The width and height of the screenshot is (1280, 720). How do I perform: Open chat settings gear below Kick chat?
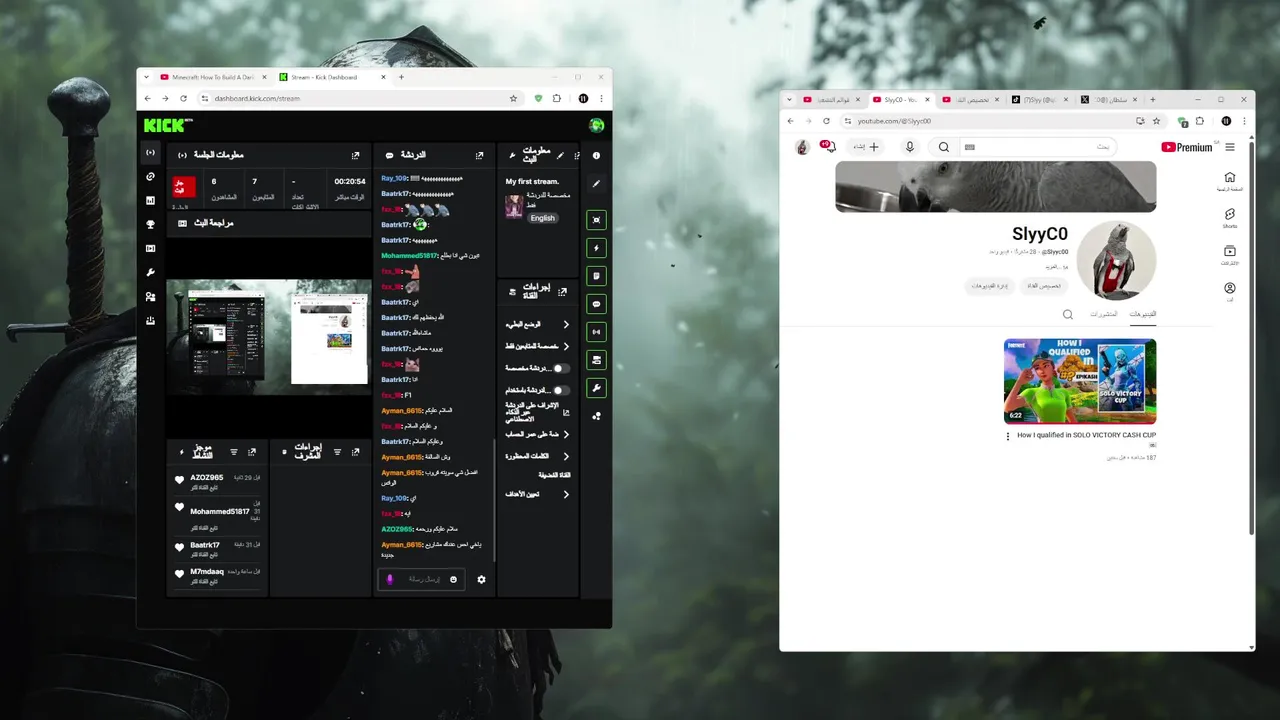[481, 579]
